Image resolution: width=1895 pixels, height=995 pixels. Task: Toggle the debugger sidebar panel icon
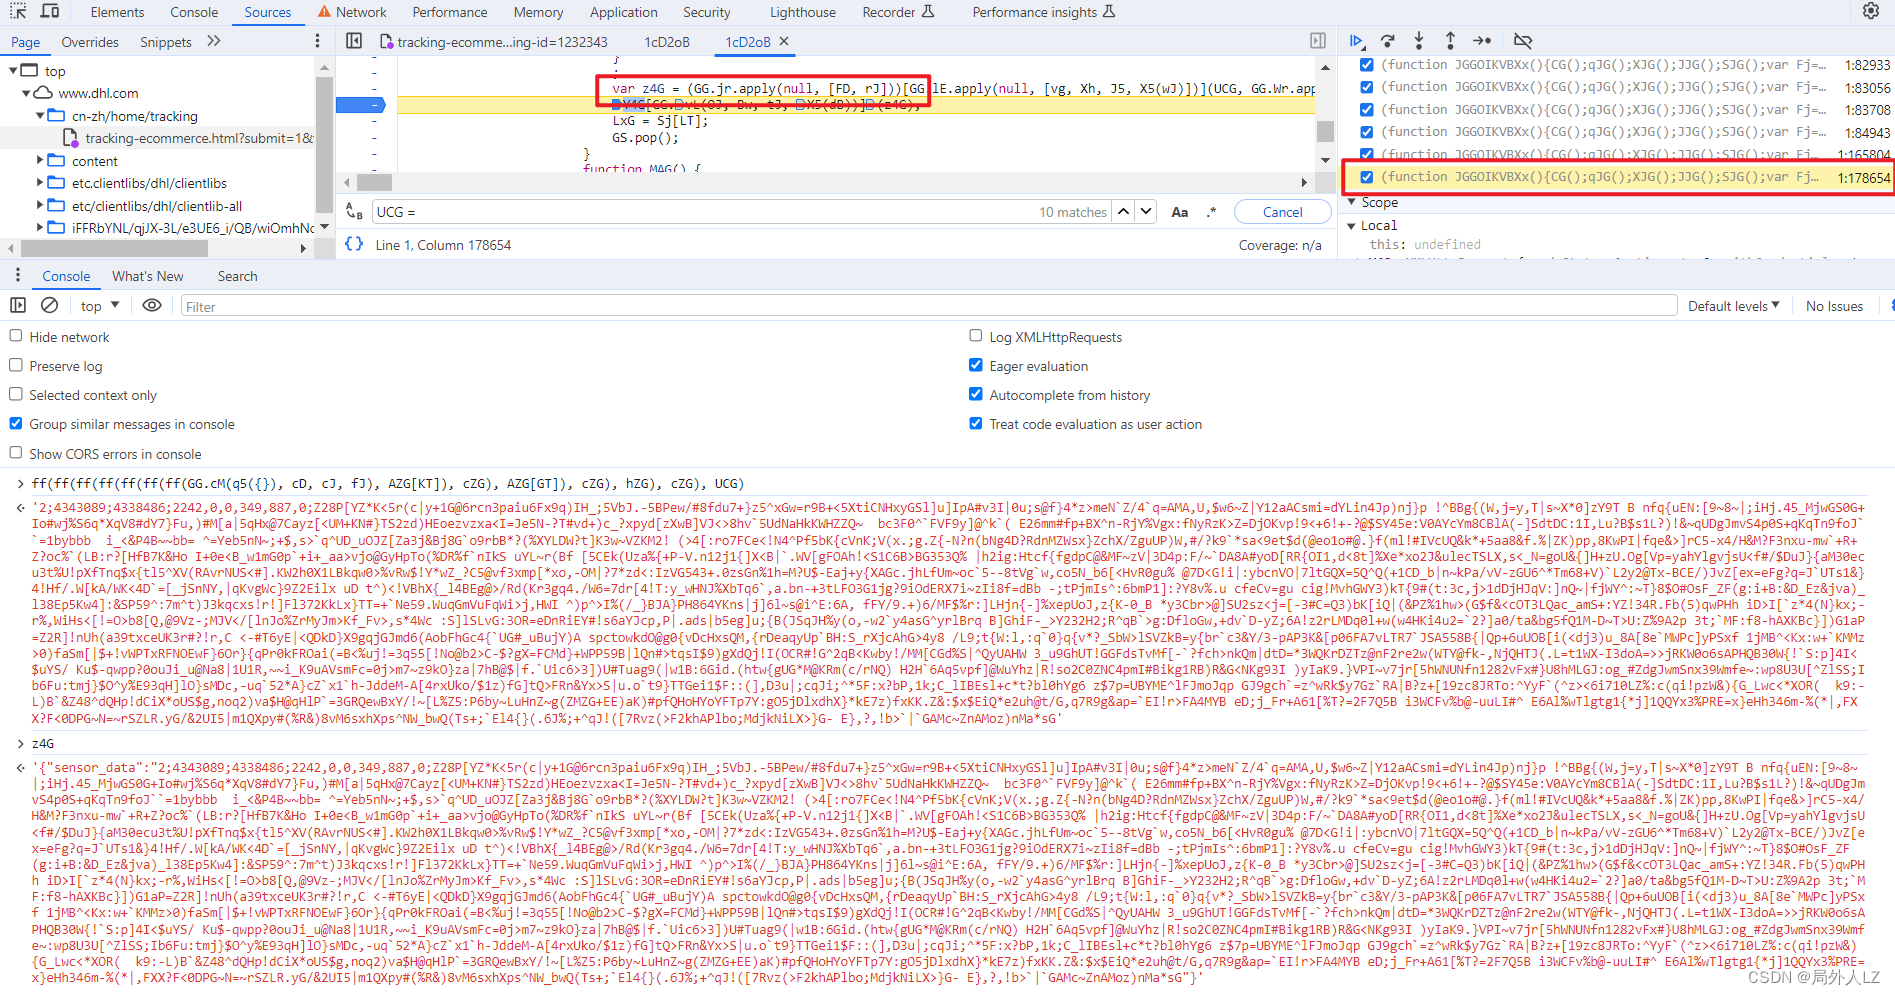pos(1318,41)
